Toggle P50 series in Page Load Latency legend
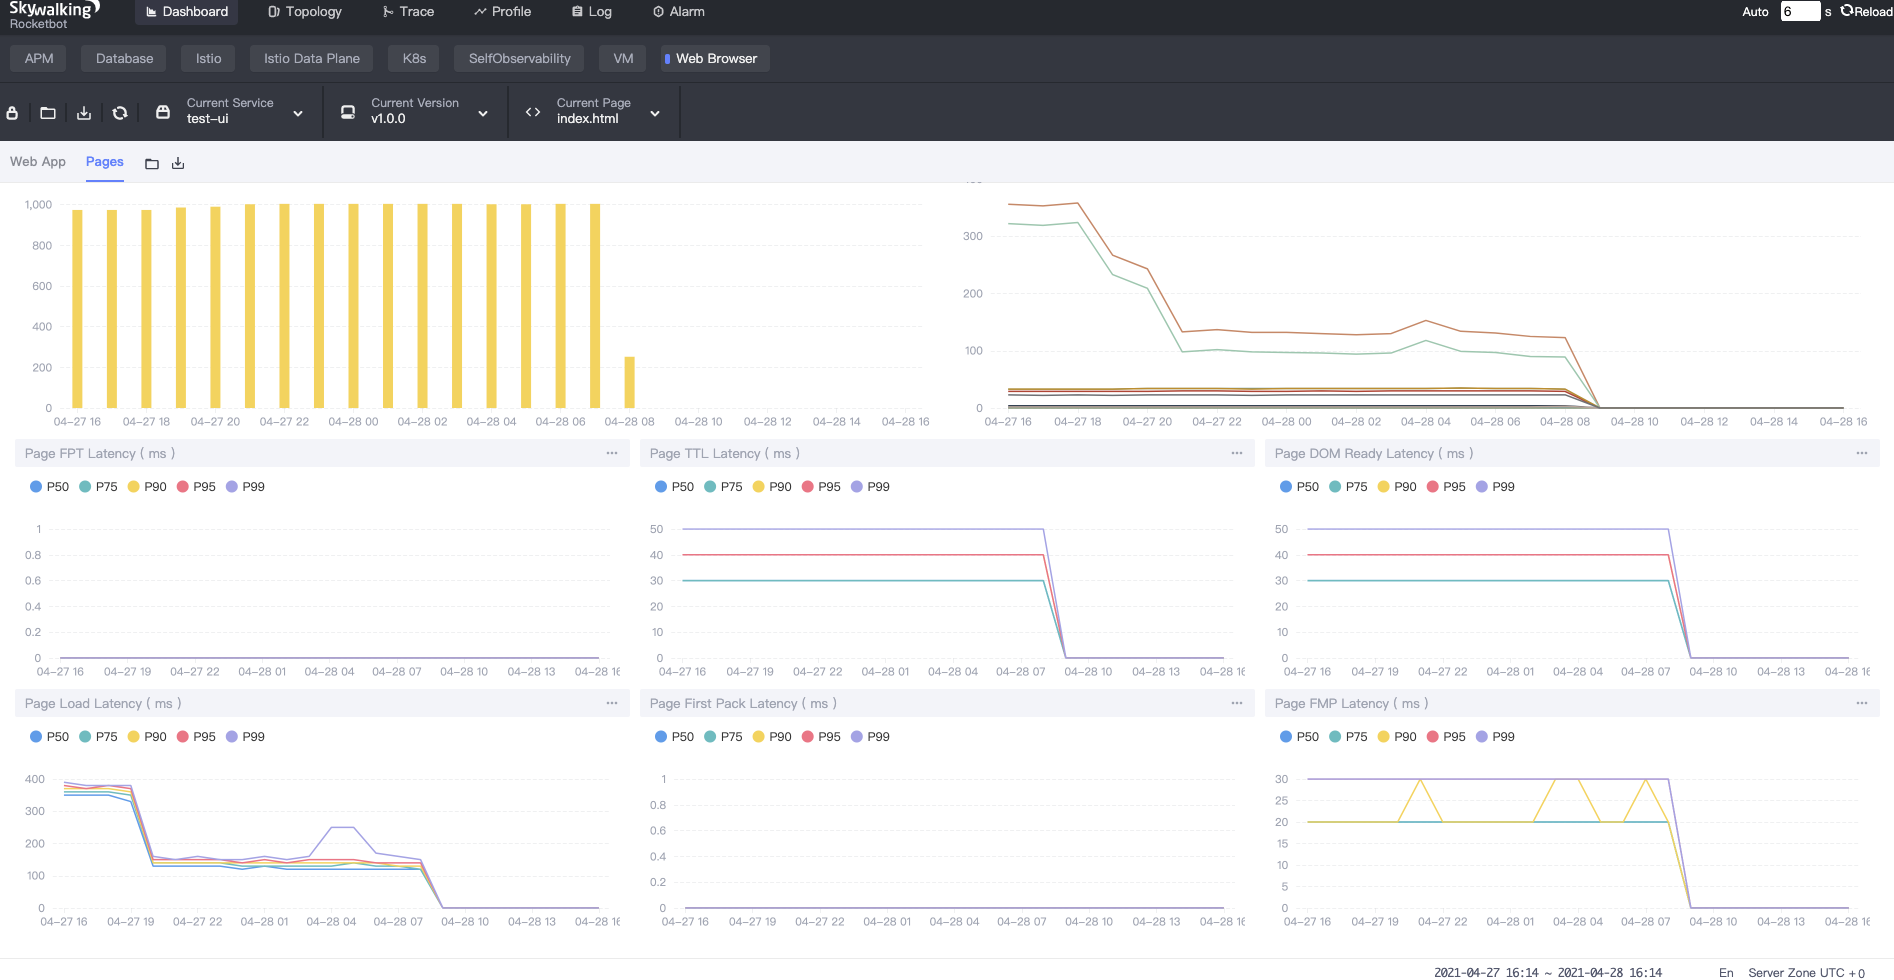The image size is (1894, 980). pyautogui.click(x=49, y=737)
